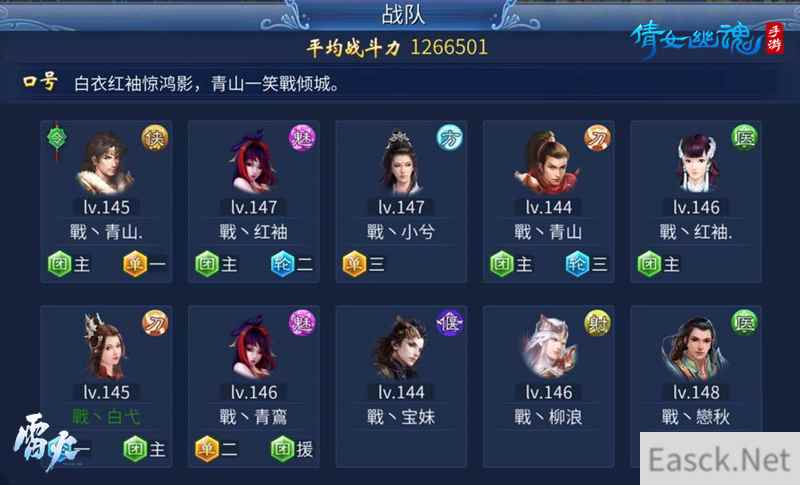Click the green 医 icon on 戰丶戀秋
Screen dimensions: 800x485
(744, 322)
